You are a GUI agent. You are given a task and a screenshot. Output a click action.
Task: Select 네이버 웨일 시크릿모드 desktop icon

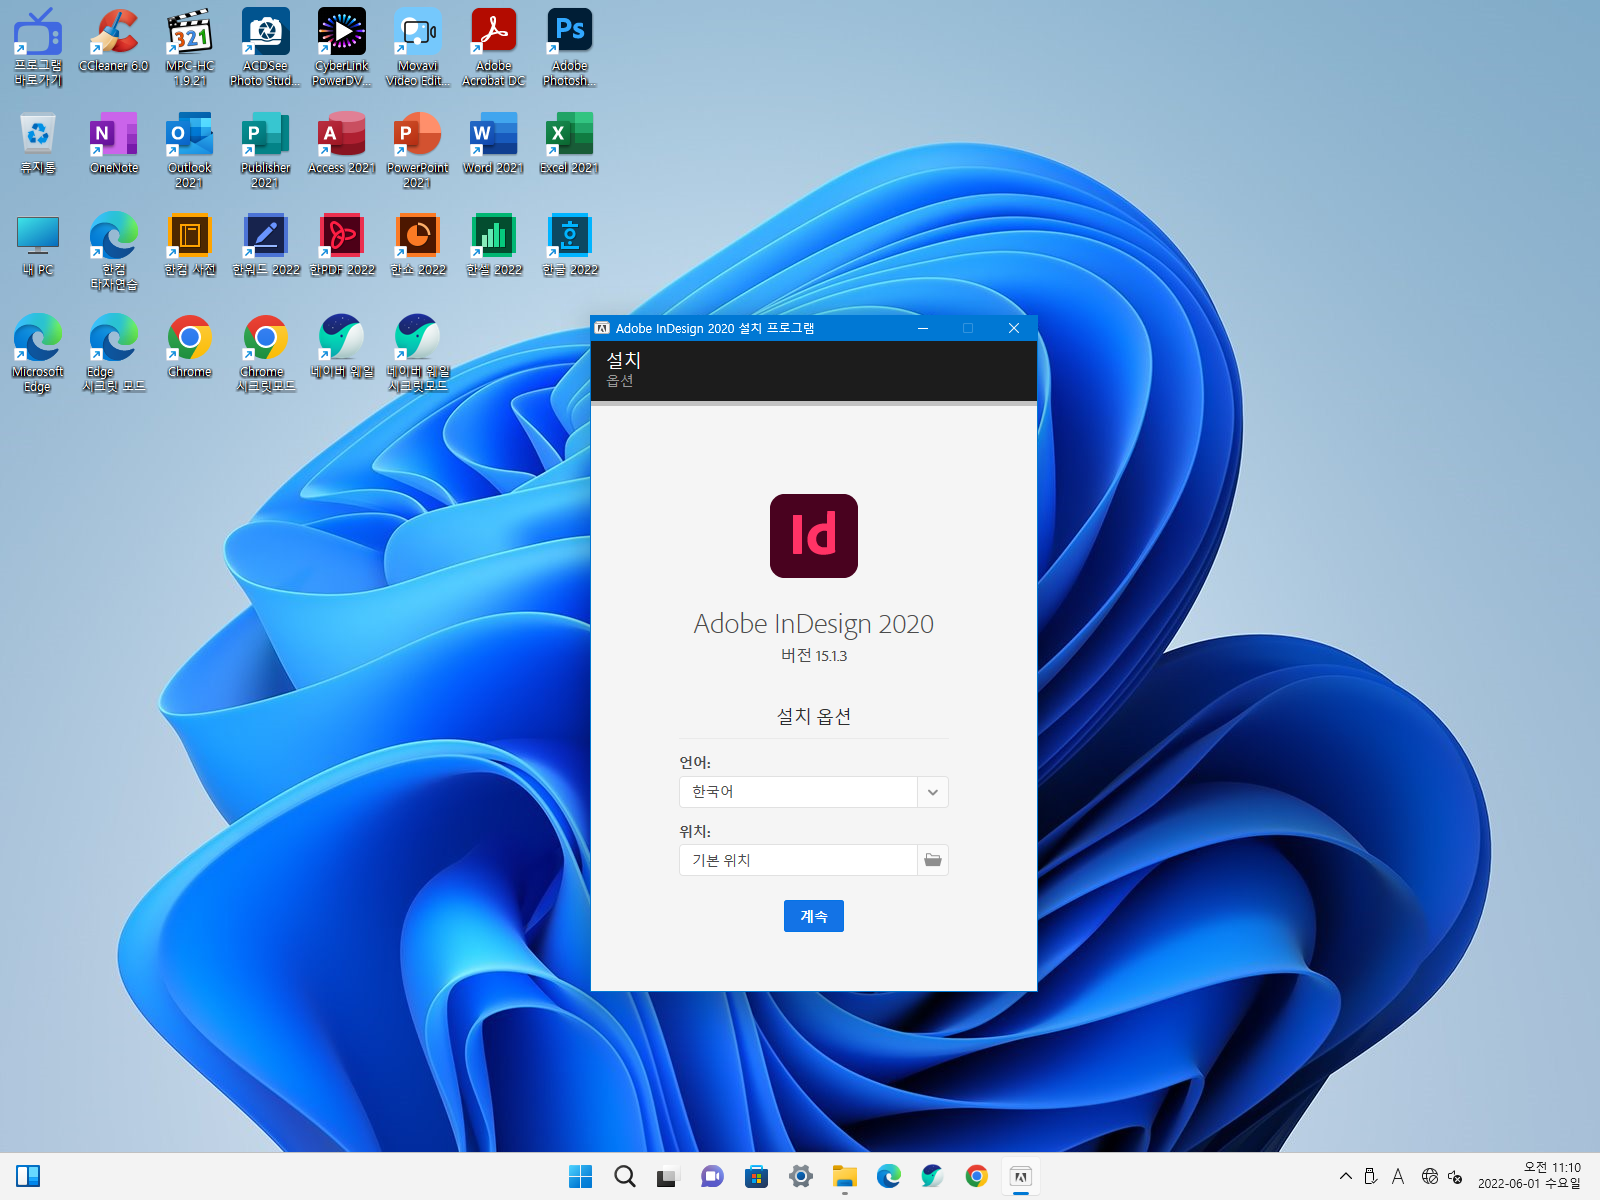point(418,353)
